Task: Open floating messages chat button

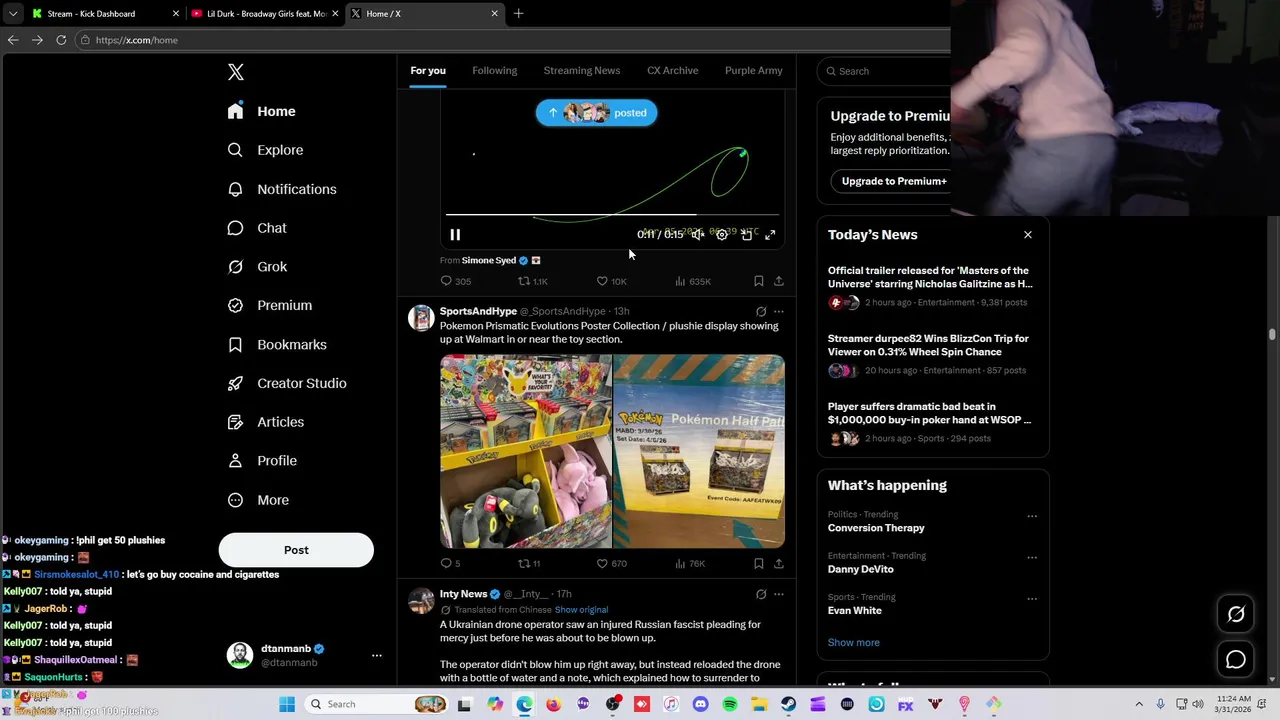Action: pos(1236,659)
